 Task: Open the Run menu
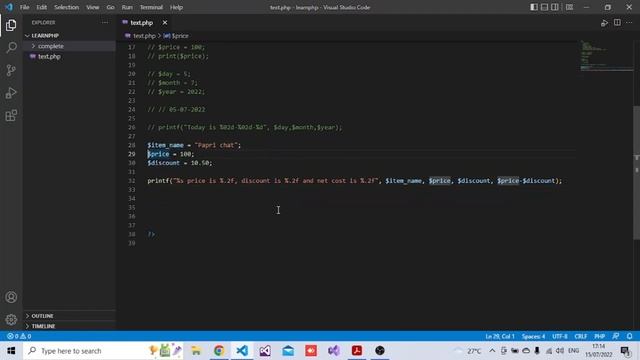[x=127, y=7]
